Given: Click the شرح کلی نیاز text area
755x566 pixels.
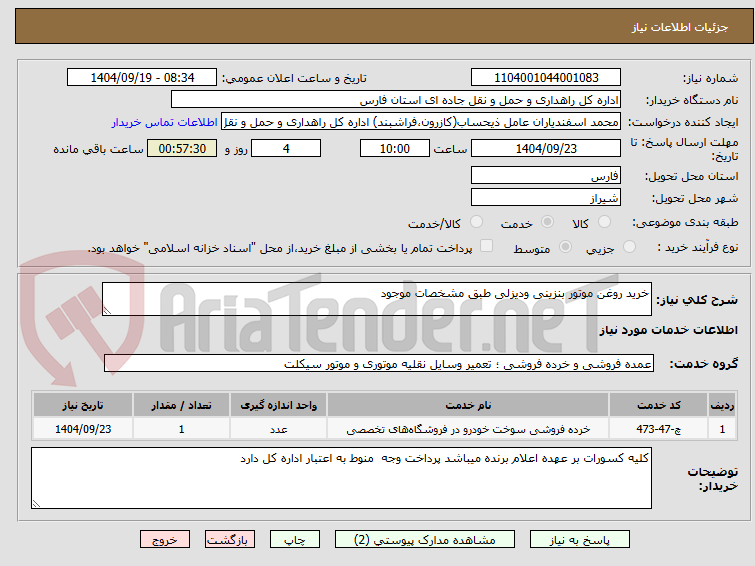Looking at the screenshot, I should pyautogui.click(x=377, y=299).
